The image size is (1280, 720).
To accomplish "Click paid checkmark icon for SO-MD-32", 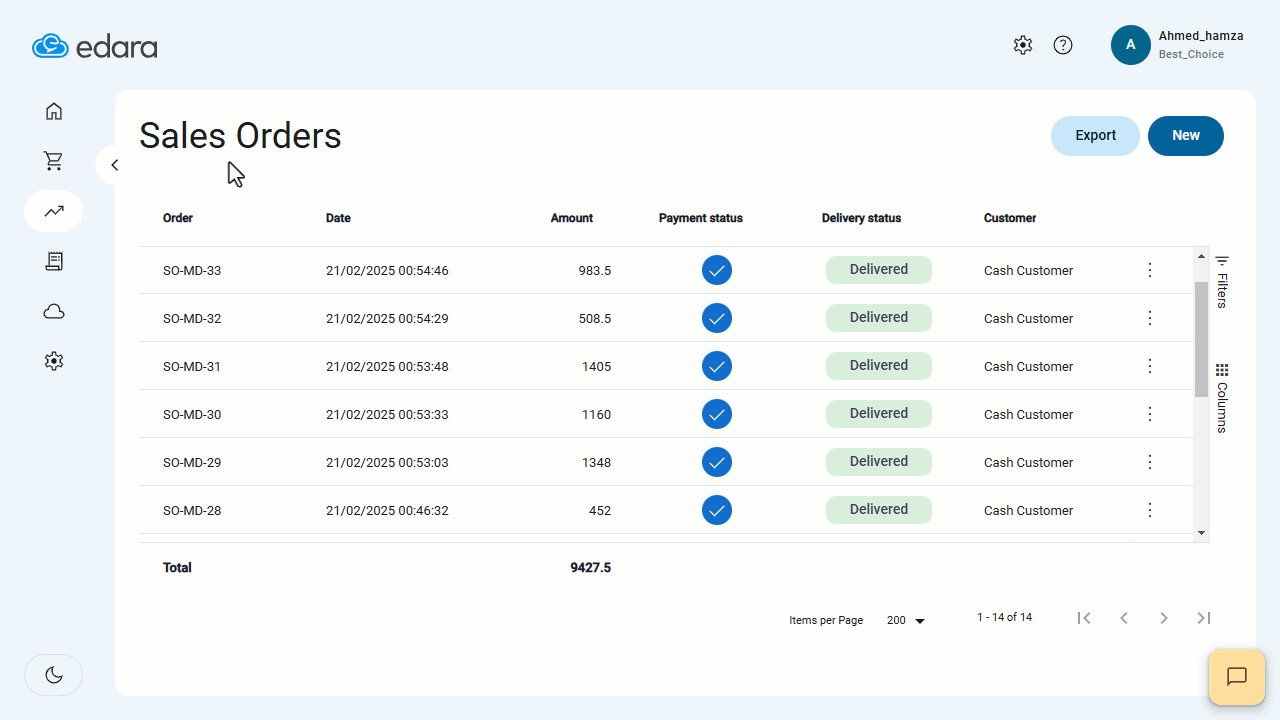I will pos(717,318).
